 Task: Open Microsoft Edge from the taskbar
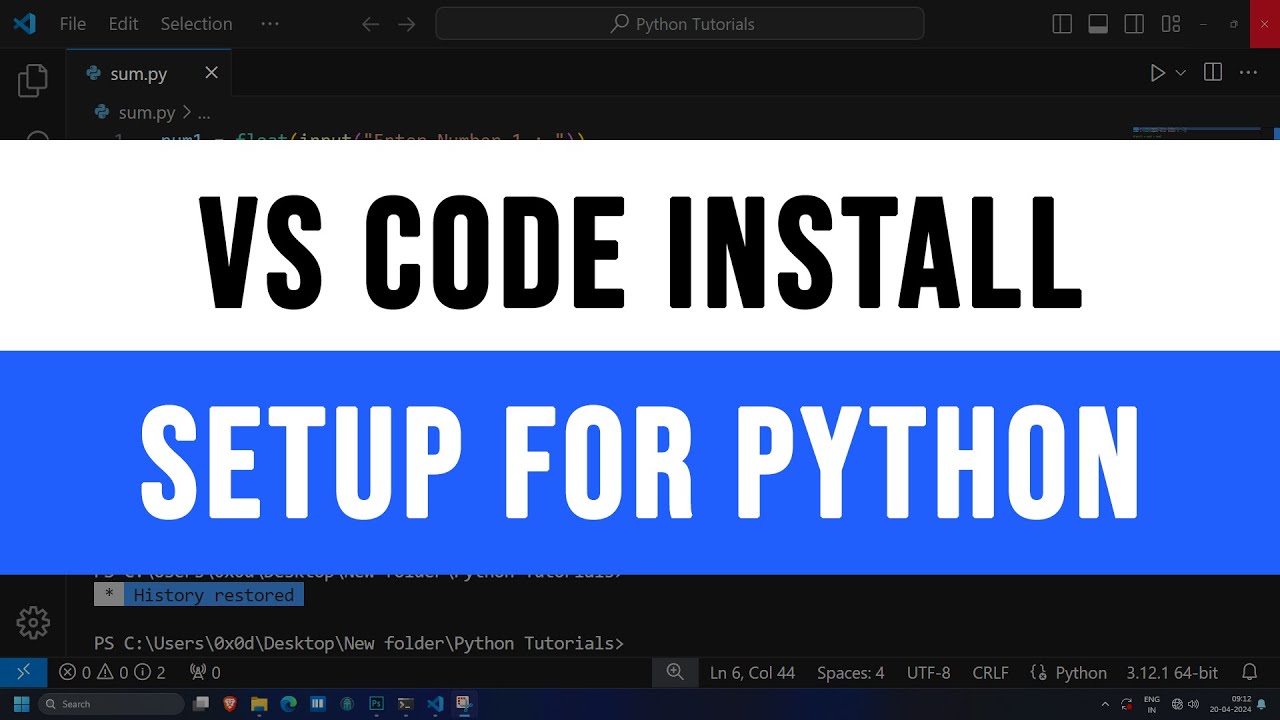pos(288,704)
